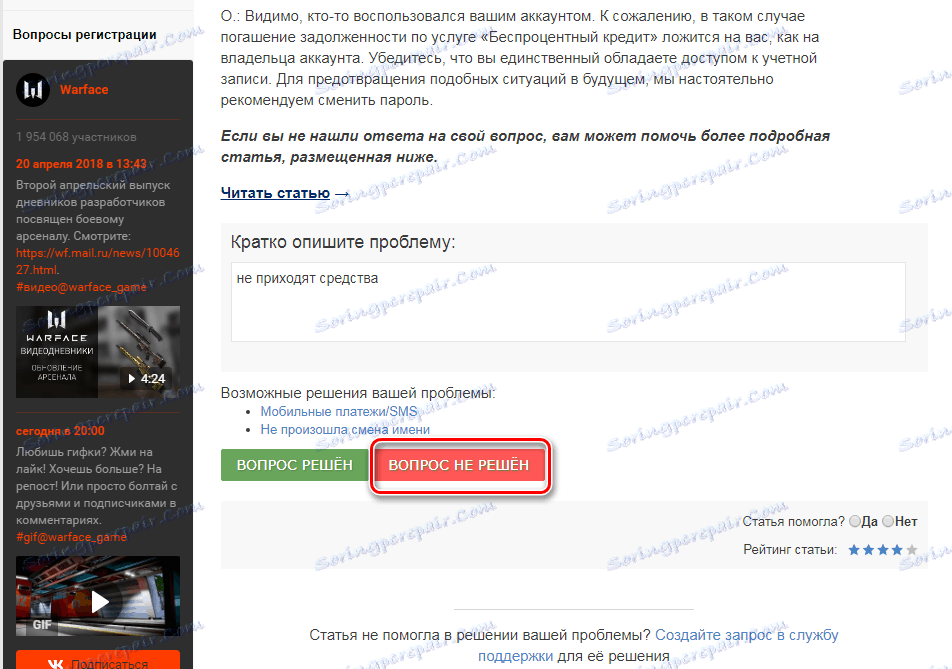Open Не произошла смена имени link
952x669 pixels.
(x=345, y=430)
